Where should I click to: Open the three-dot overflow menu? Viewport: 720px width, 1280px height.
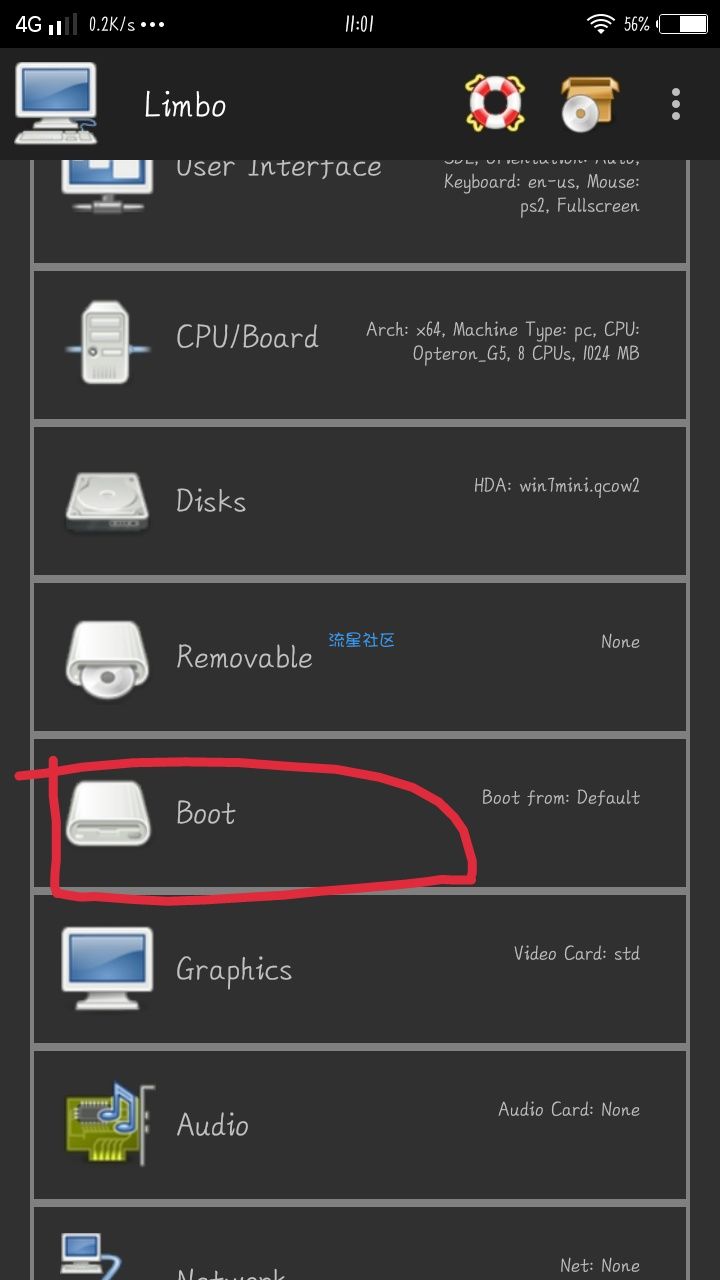pyautogui.click(x=676, y=104)
